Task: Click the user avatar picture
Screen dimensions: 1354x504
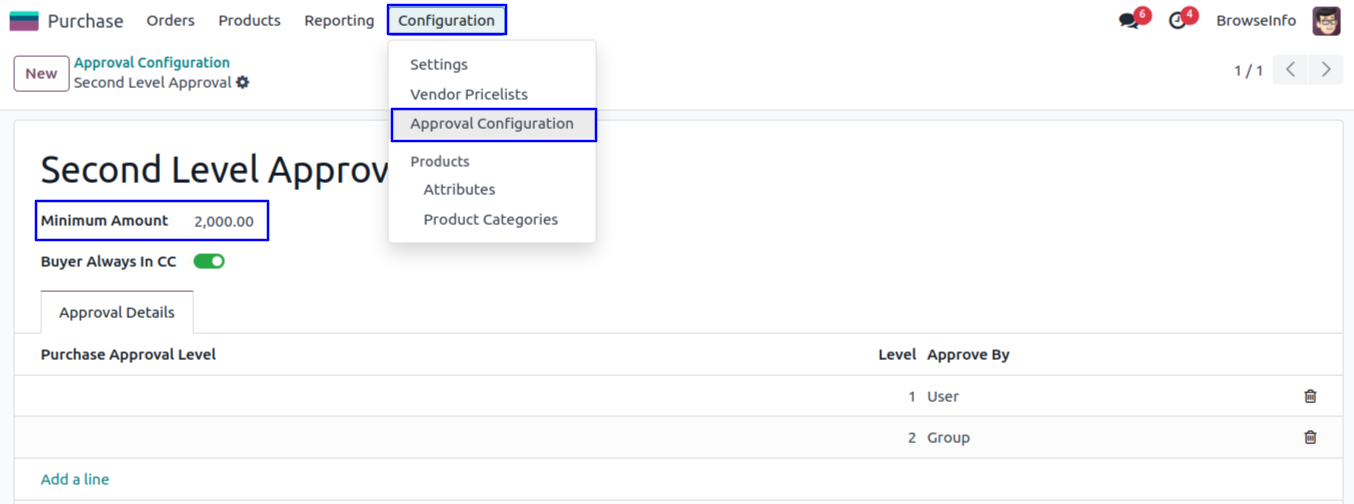Action: (x=1326, y=20)
